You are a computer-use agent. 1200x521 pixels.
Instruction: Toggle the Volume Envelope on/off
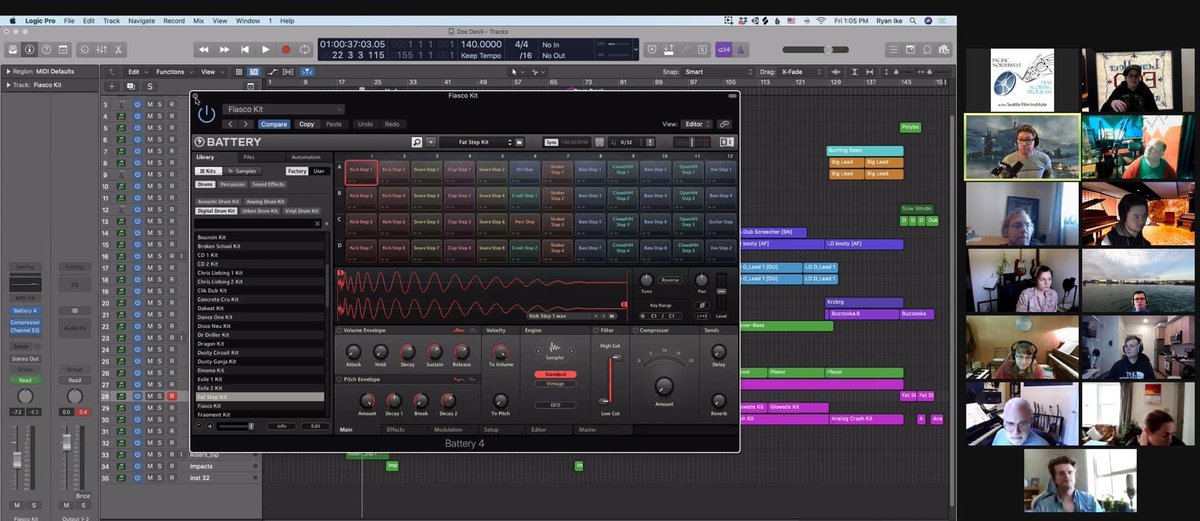339,330
